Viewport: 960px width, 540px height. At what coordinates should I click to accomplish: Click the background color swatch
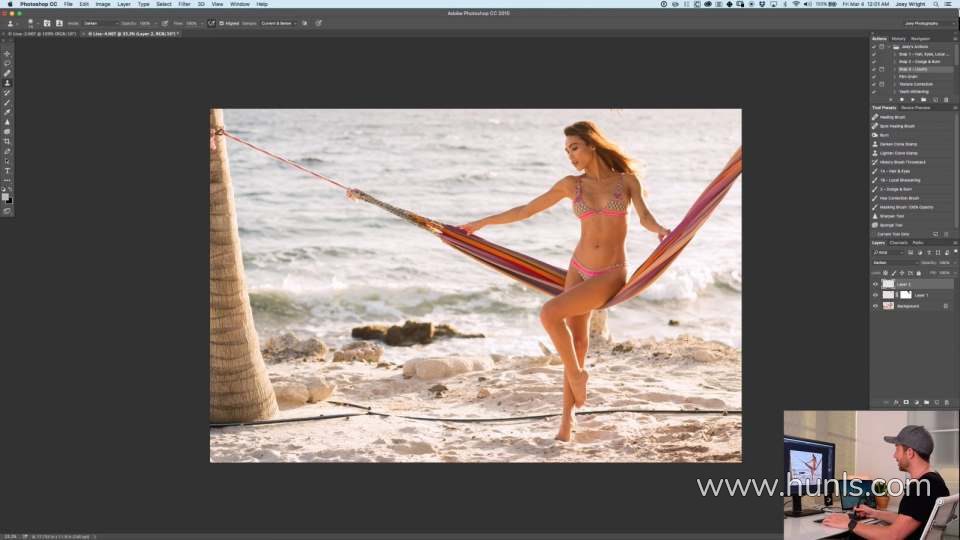pyautogui.click(x=9, y=201)
